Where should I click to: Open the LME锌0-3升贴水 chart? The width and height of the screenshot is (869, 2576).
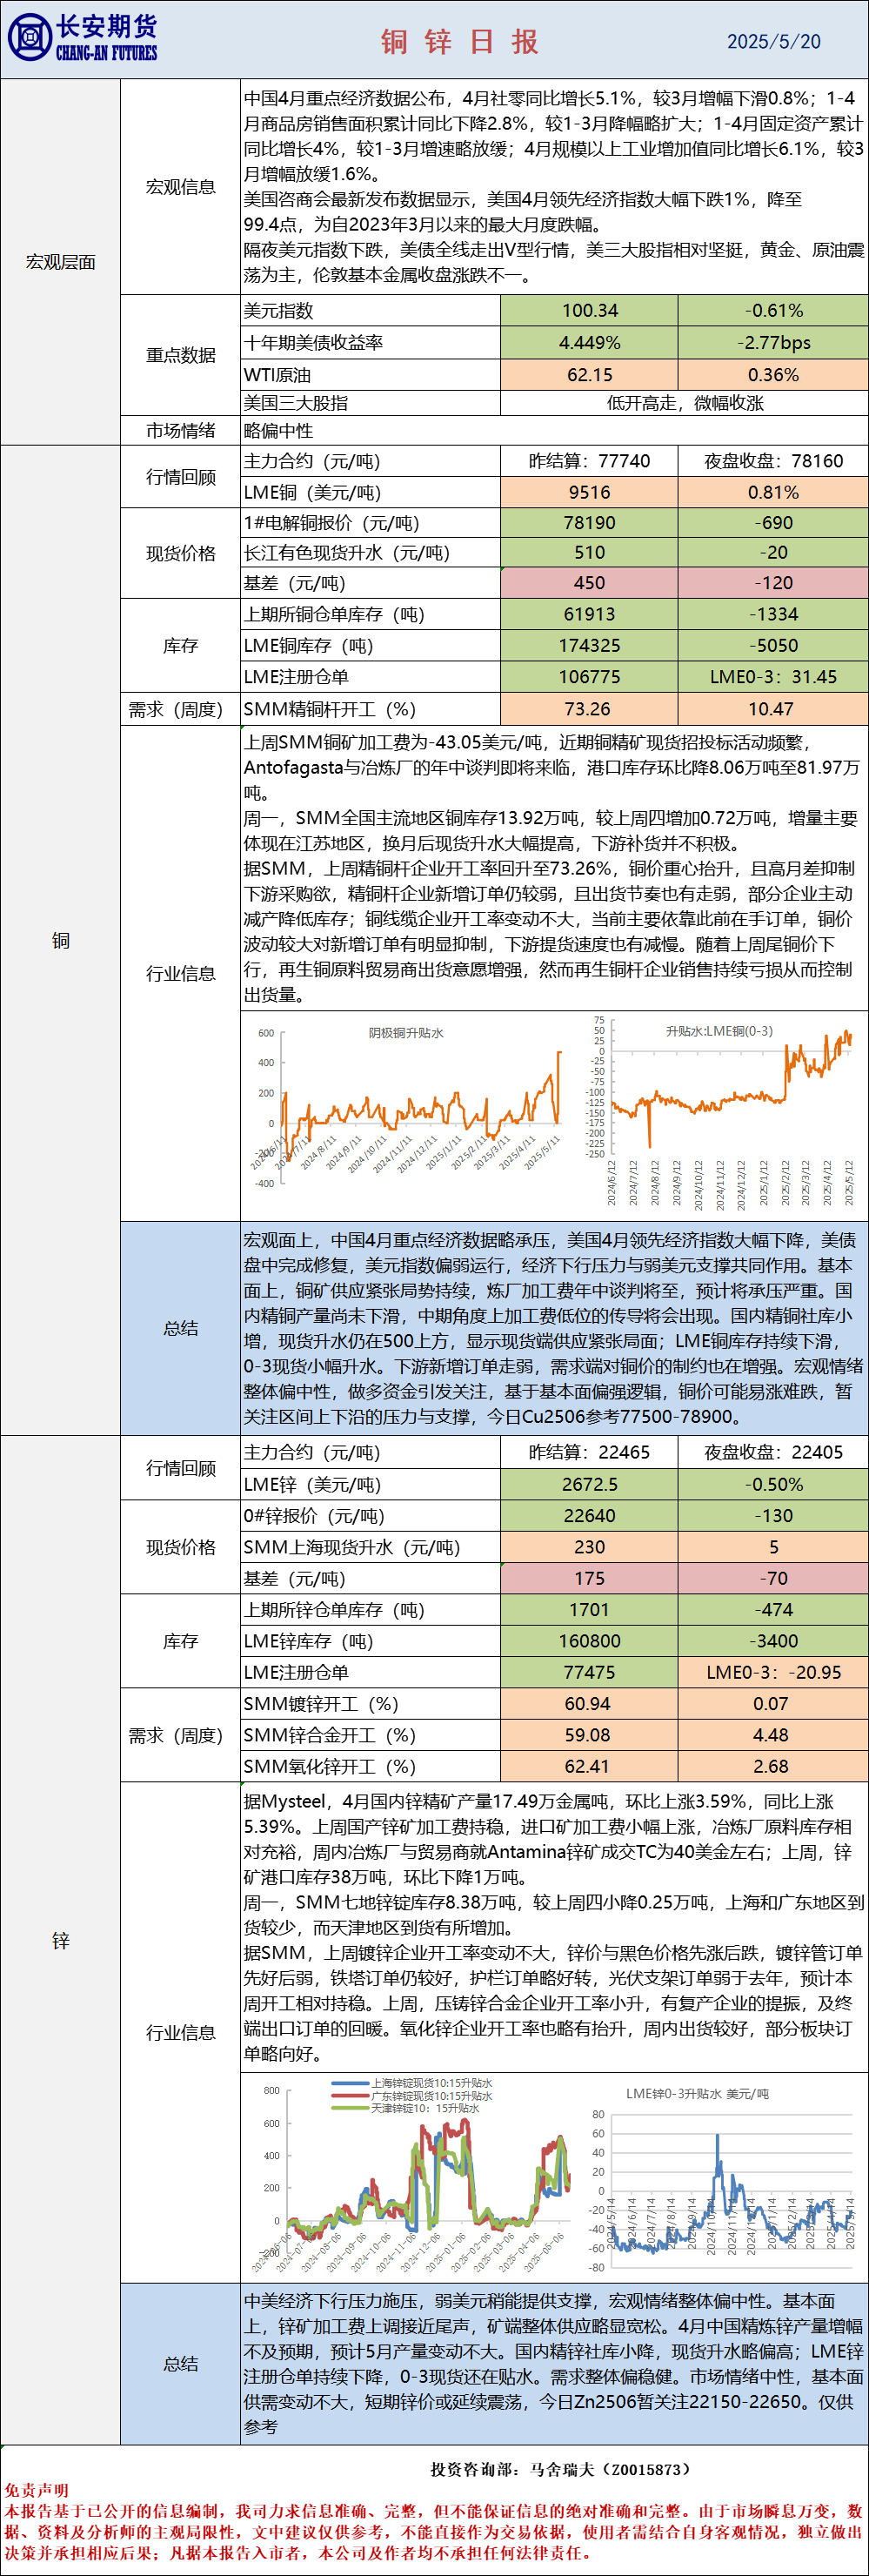coord(720,2180)
